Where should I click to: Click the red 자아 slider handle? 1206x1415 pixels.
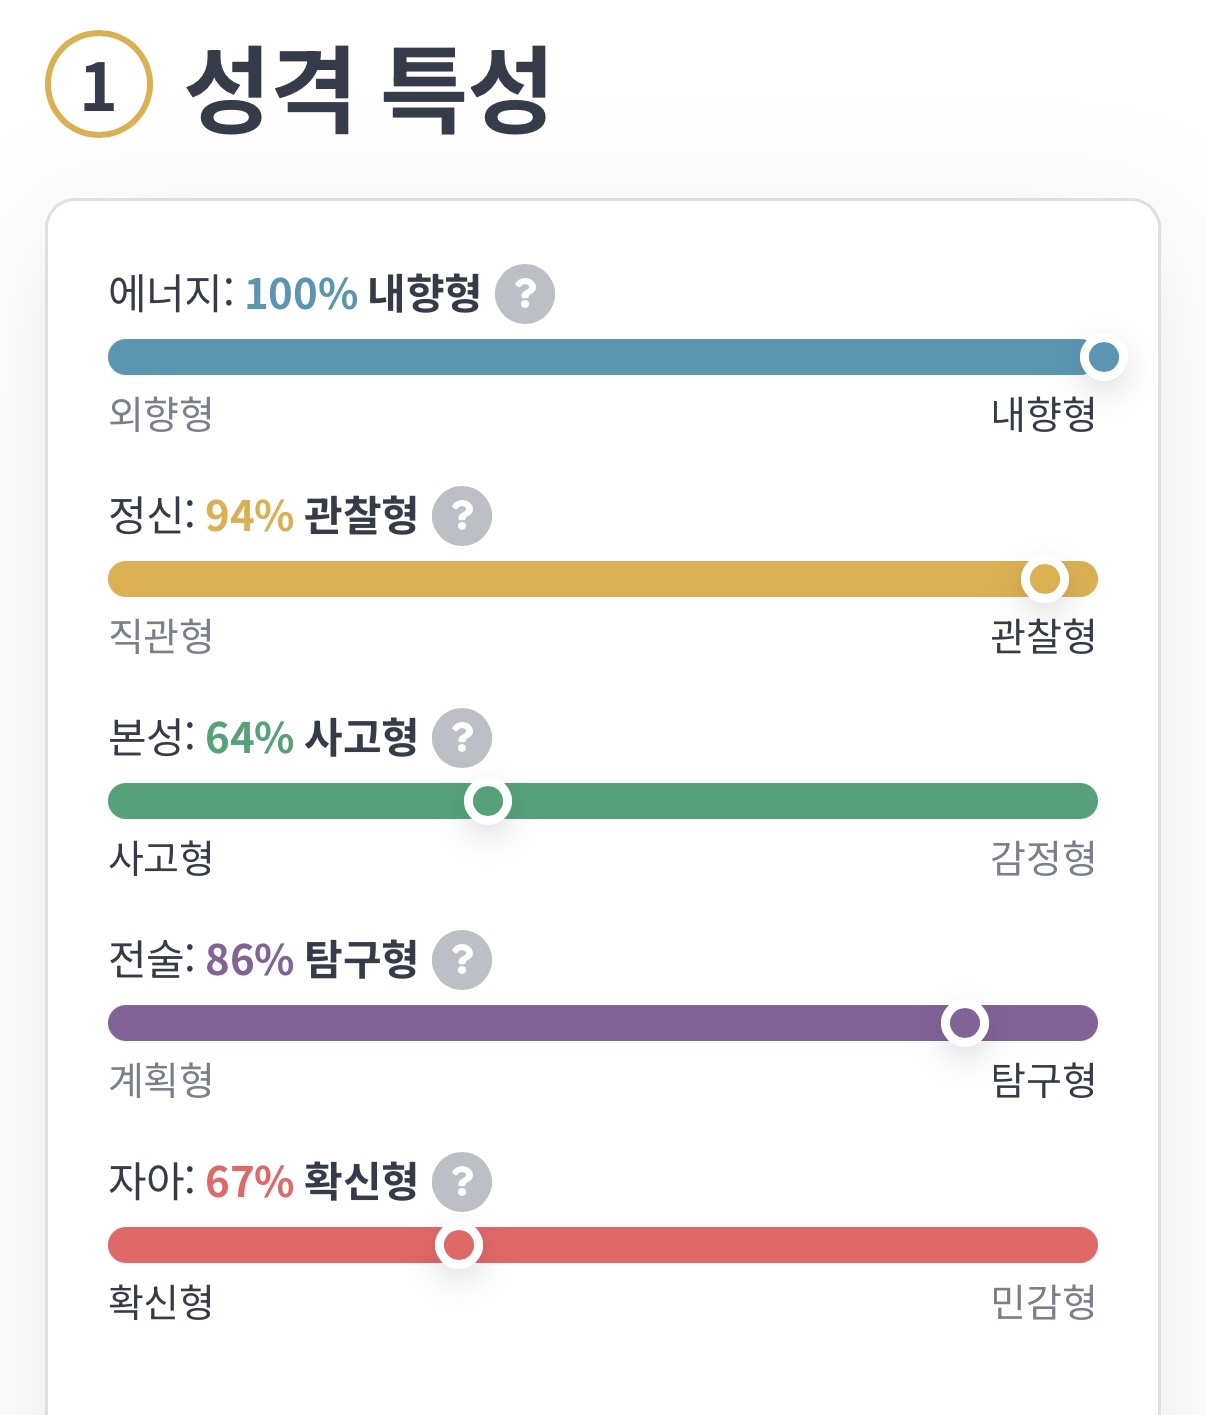click(459, 1245)
